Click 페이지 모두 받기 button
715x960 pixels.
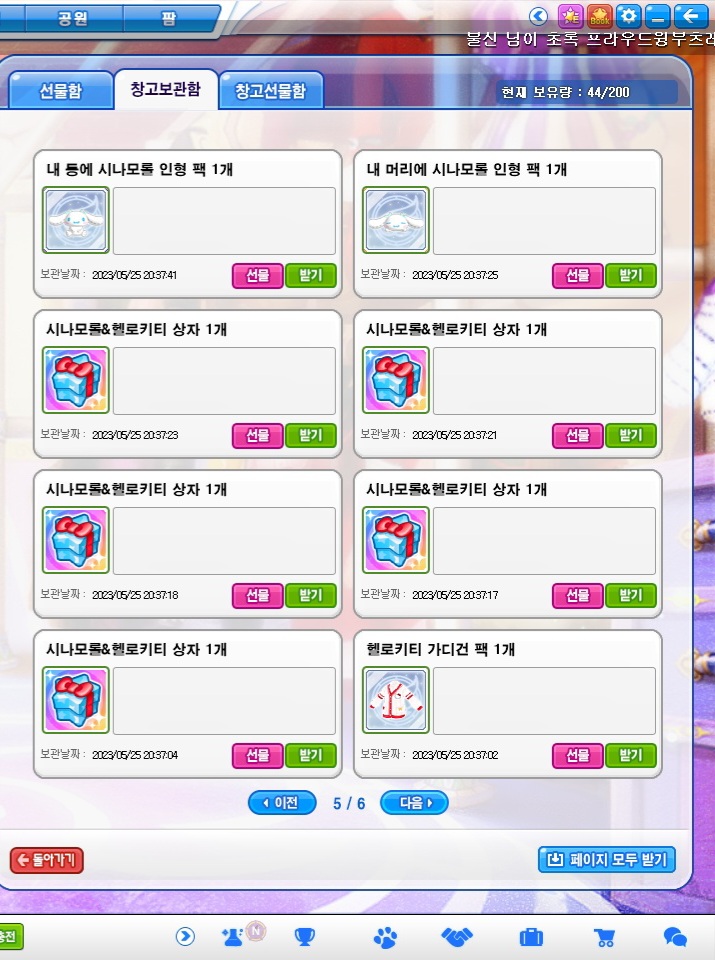(607, 860)
